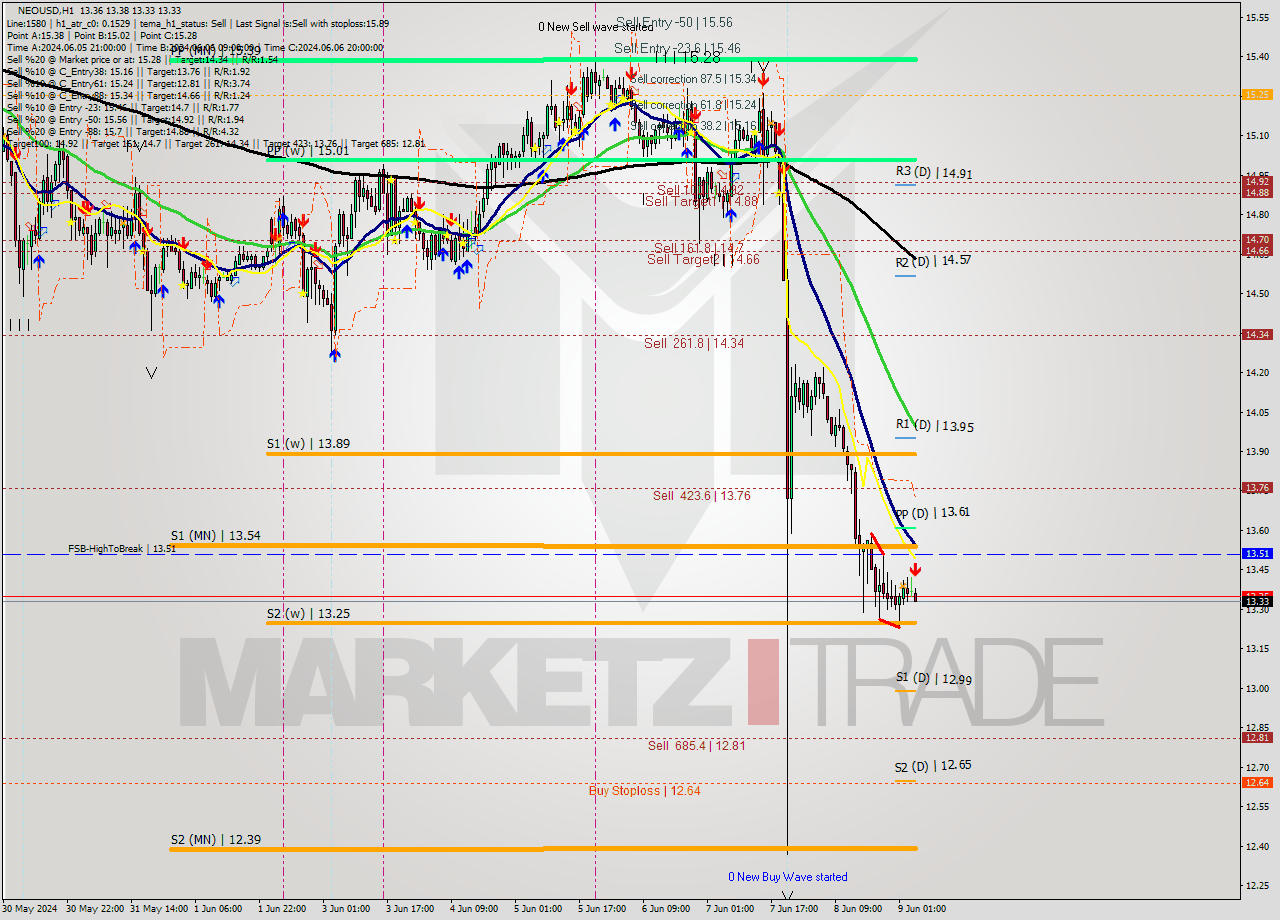Click the '30 May 2024' date axis label
Viewport: 1280px width, 920px height.
(29, 909)
